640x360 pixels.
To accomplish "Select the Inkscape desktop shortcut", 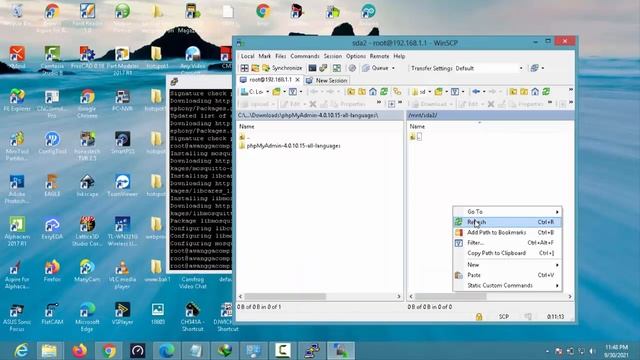I will point(87,186).
